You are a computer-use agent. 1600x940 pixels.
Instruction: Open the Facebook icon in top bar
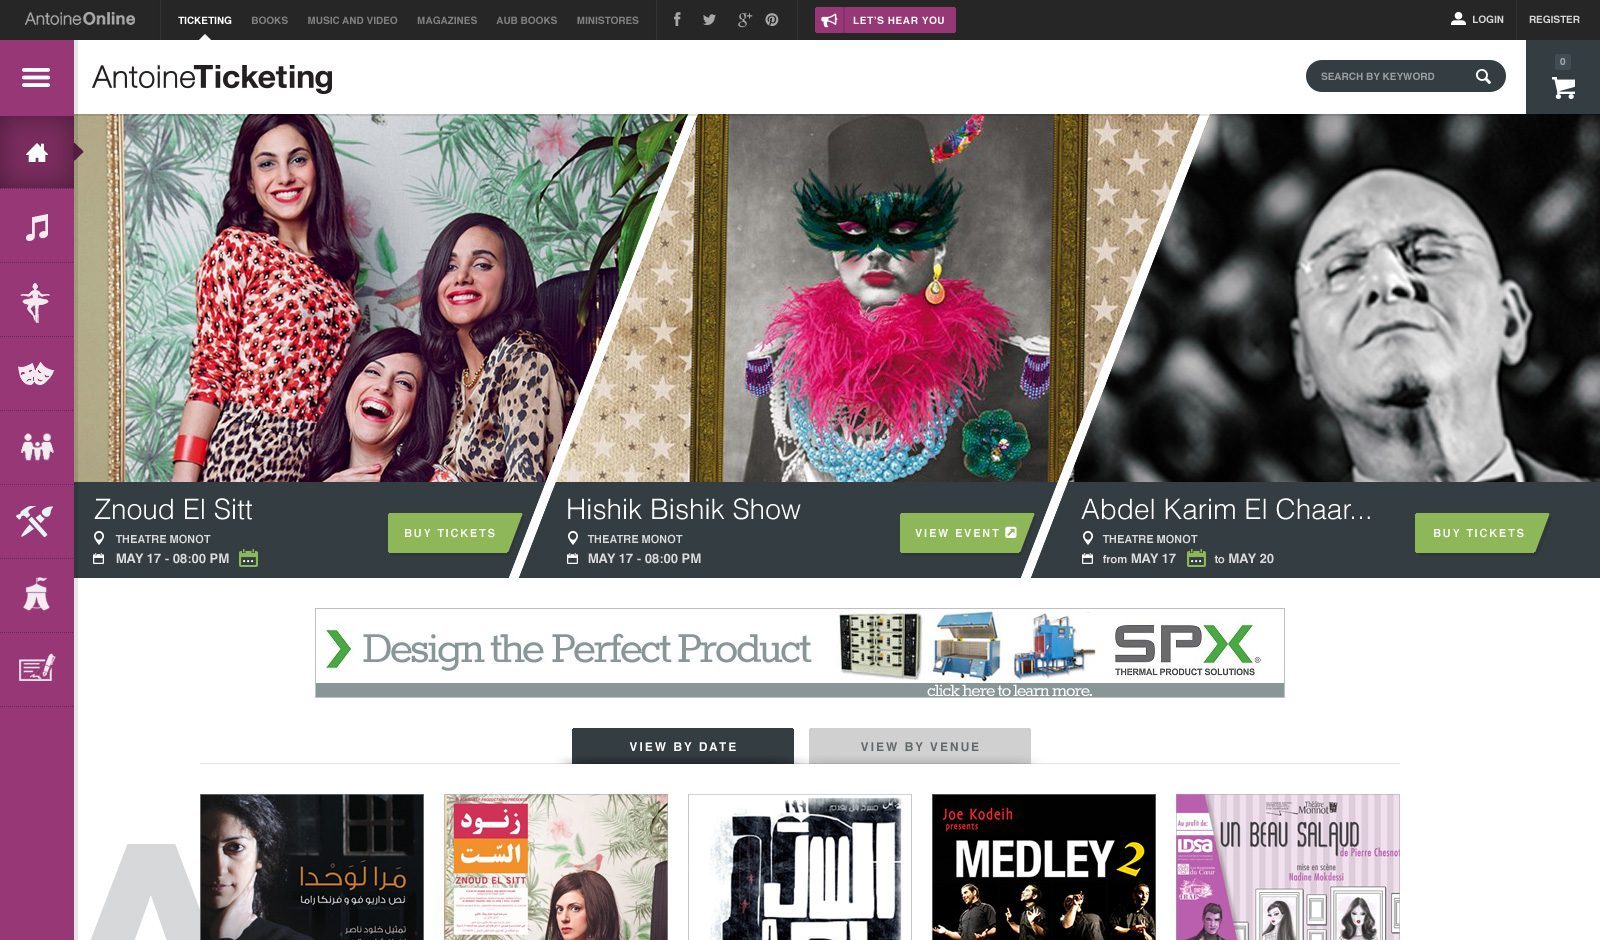pyautogui.click(x=677, y=19)
